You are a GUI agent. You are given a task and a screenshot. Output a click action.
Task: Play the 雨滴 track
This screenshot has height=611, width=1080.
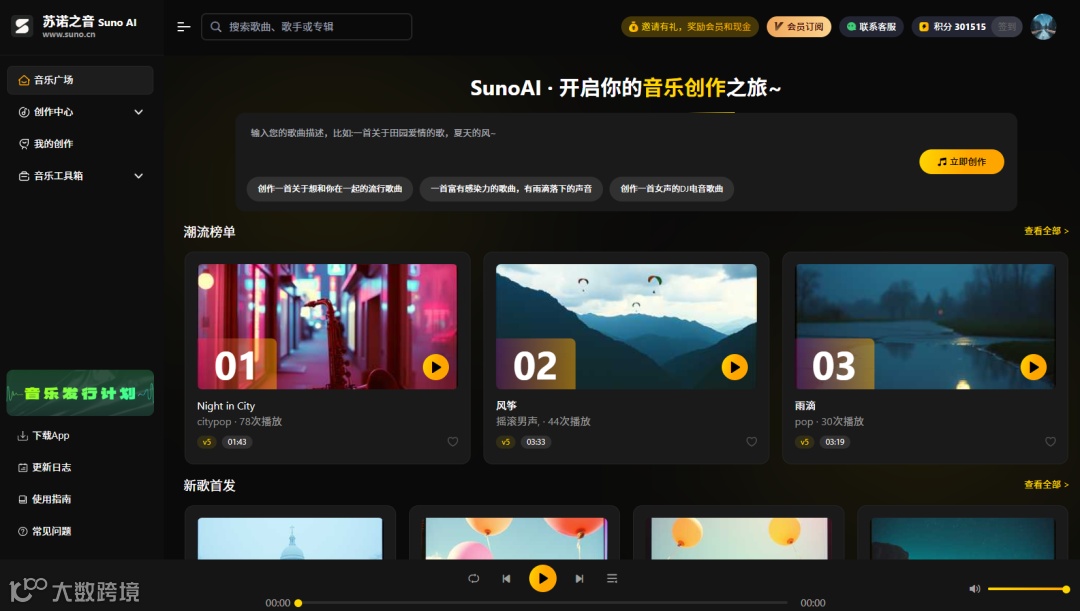coord(1033,367)
